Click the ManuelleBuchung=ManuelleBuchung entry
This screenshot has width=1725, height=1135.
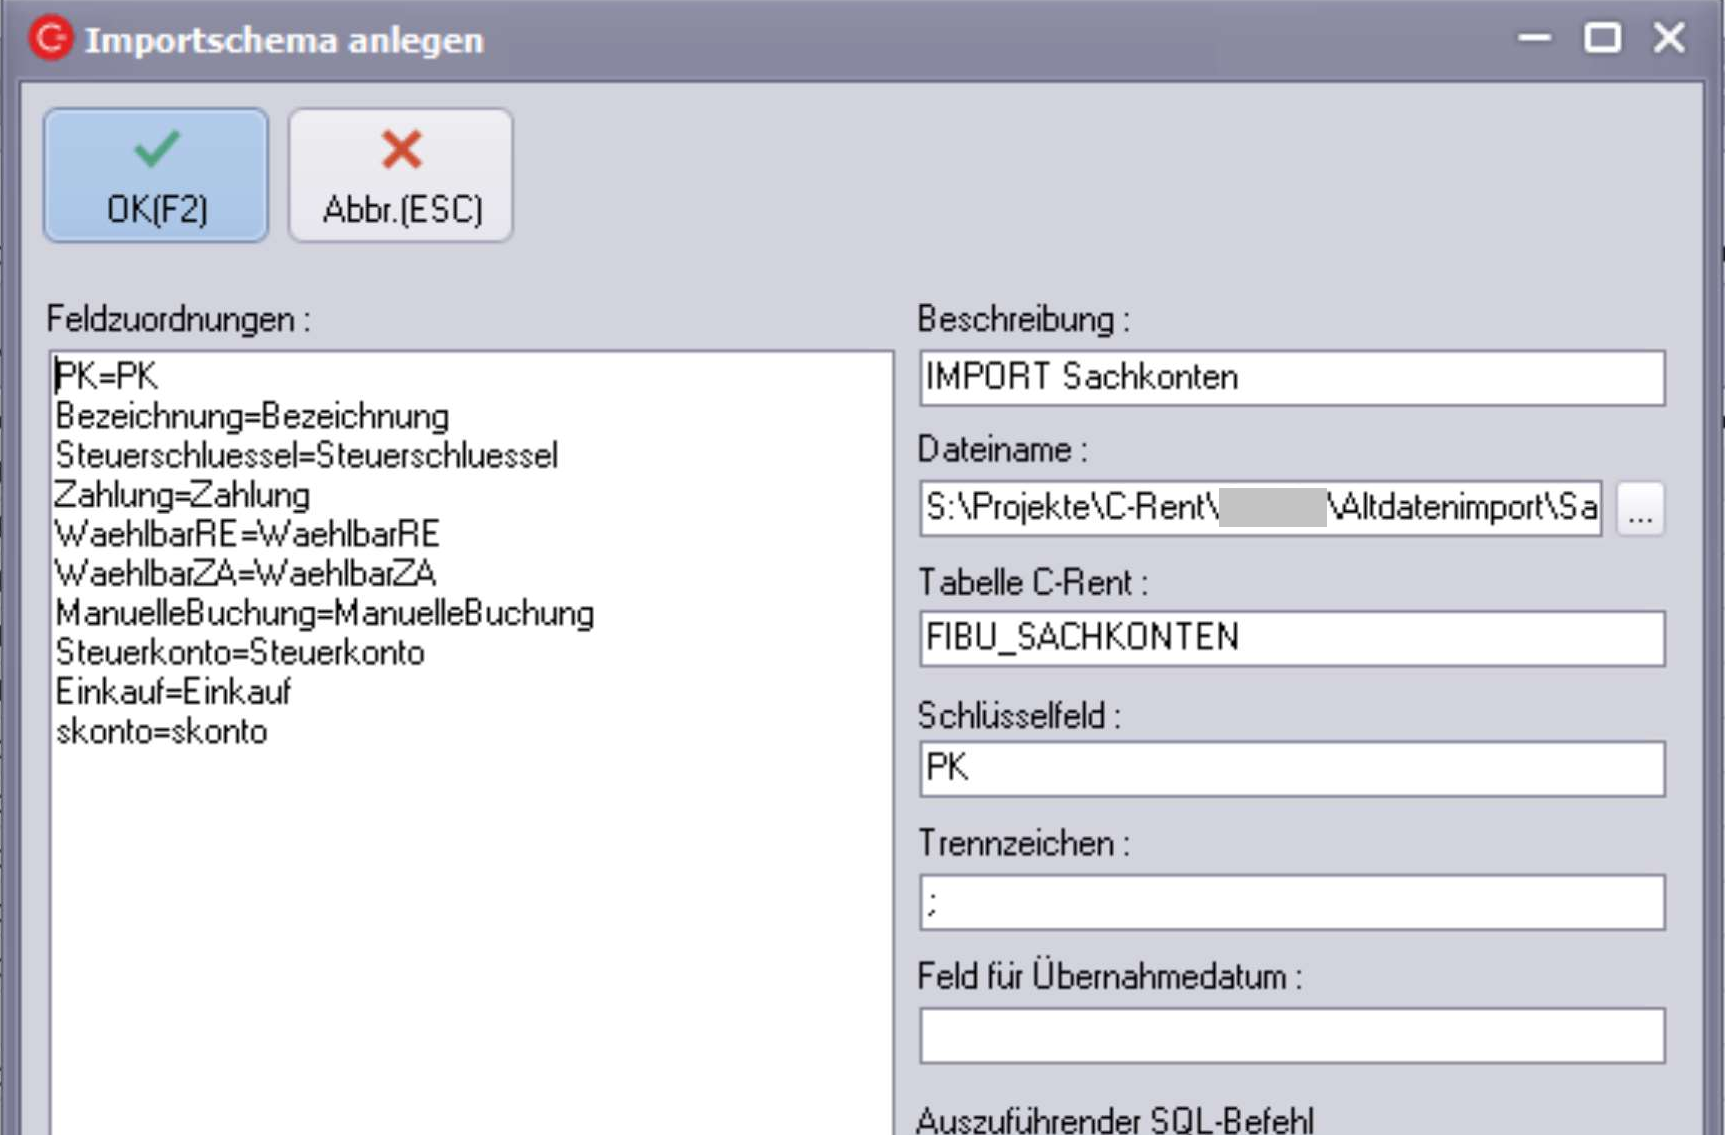click(324, 613)
